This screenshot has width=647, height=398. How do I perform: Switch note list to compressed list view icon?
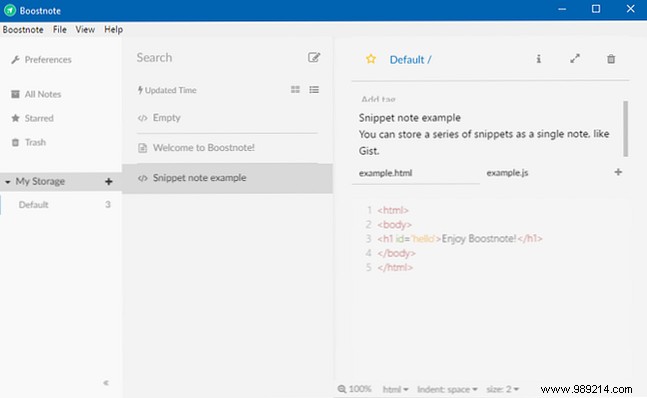click(x=314, y=89)
